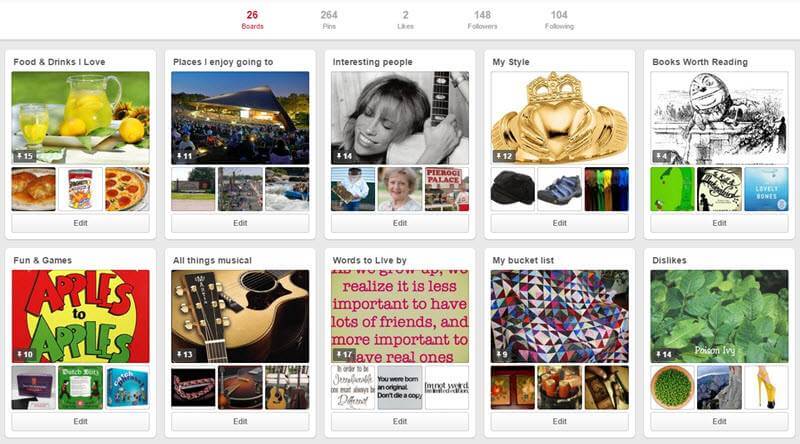Screen dimensions: 800x444
Task: Open the Places I enjoy going to title
Action: coord(223,62)
